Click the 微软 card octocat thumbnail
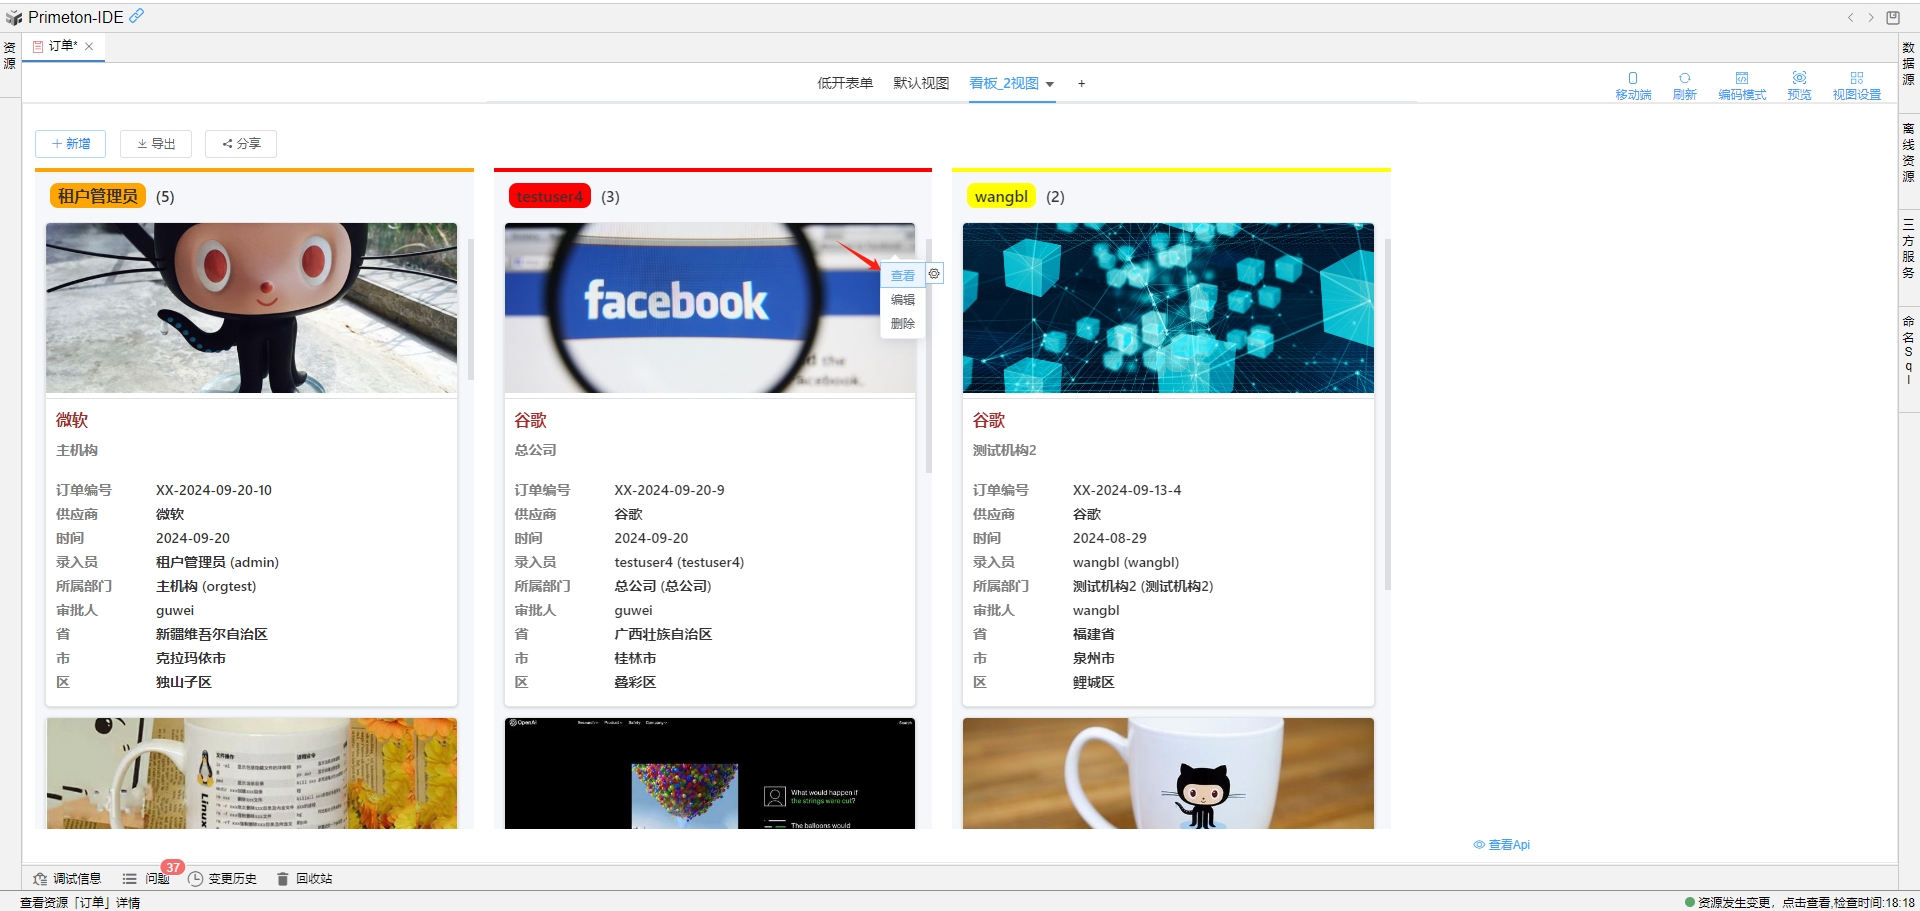Viewport: 1920px width, 911px height. pos(251,307)
